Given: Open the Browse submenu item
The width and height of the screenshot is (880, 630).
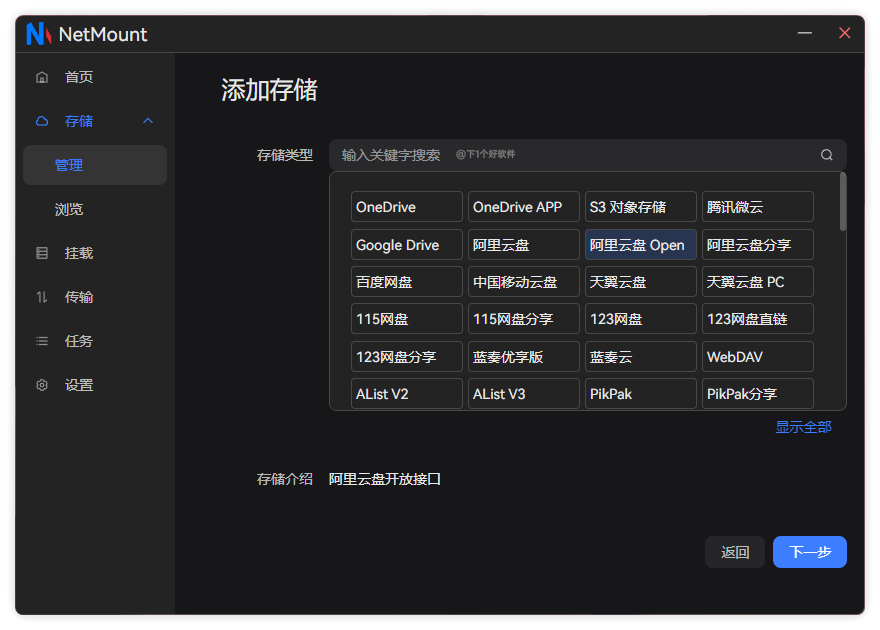Looking at the screenshot, I should coord(69,209).
